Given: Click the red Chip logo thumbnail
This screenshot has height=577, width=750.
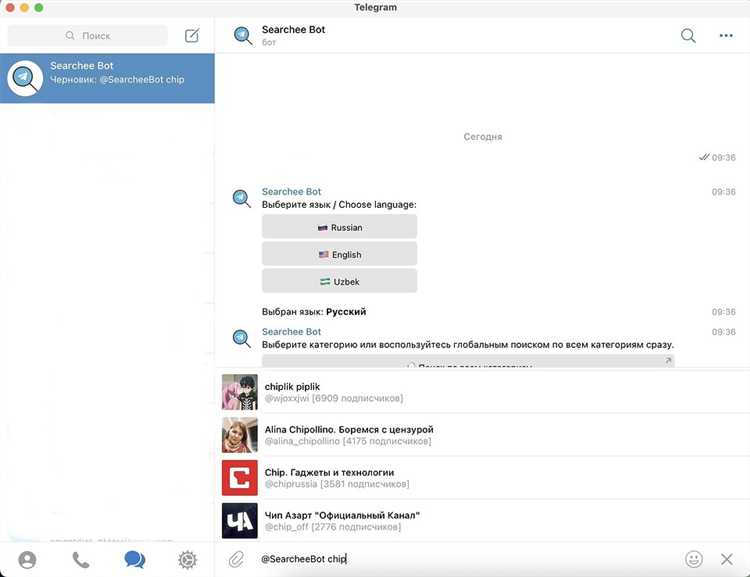Looking at the screenshot, I should 240,478.
